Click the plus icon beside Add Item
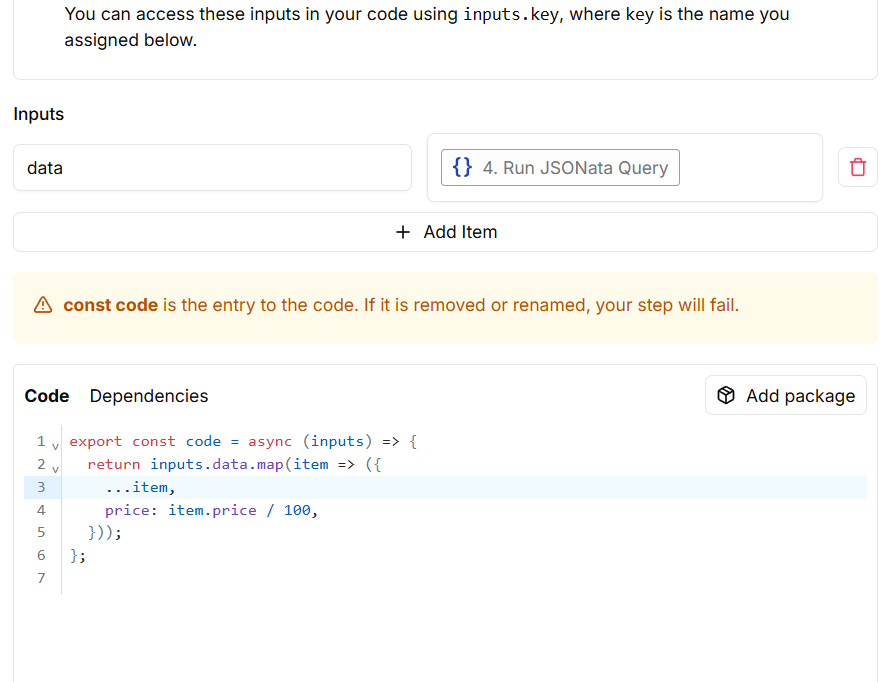The image size is (882, 682). click(403, 232)
